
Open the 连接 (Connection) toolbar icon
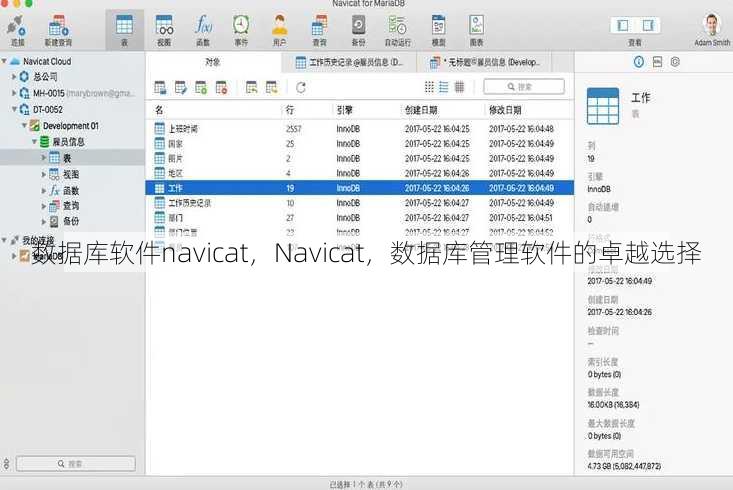pos(16,26)
